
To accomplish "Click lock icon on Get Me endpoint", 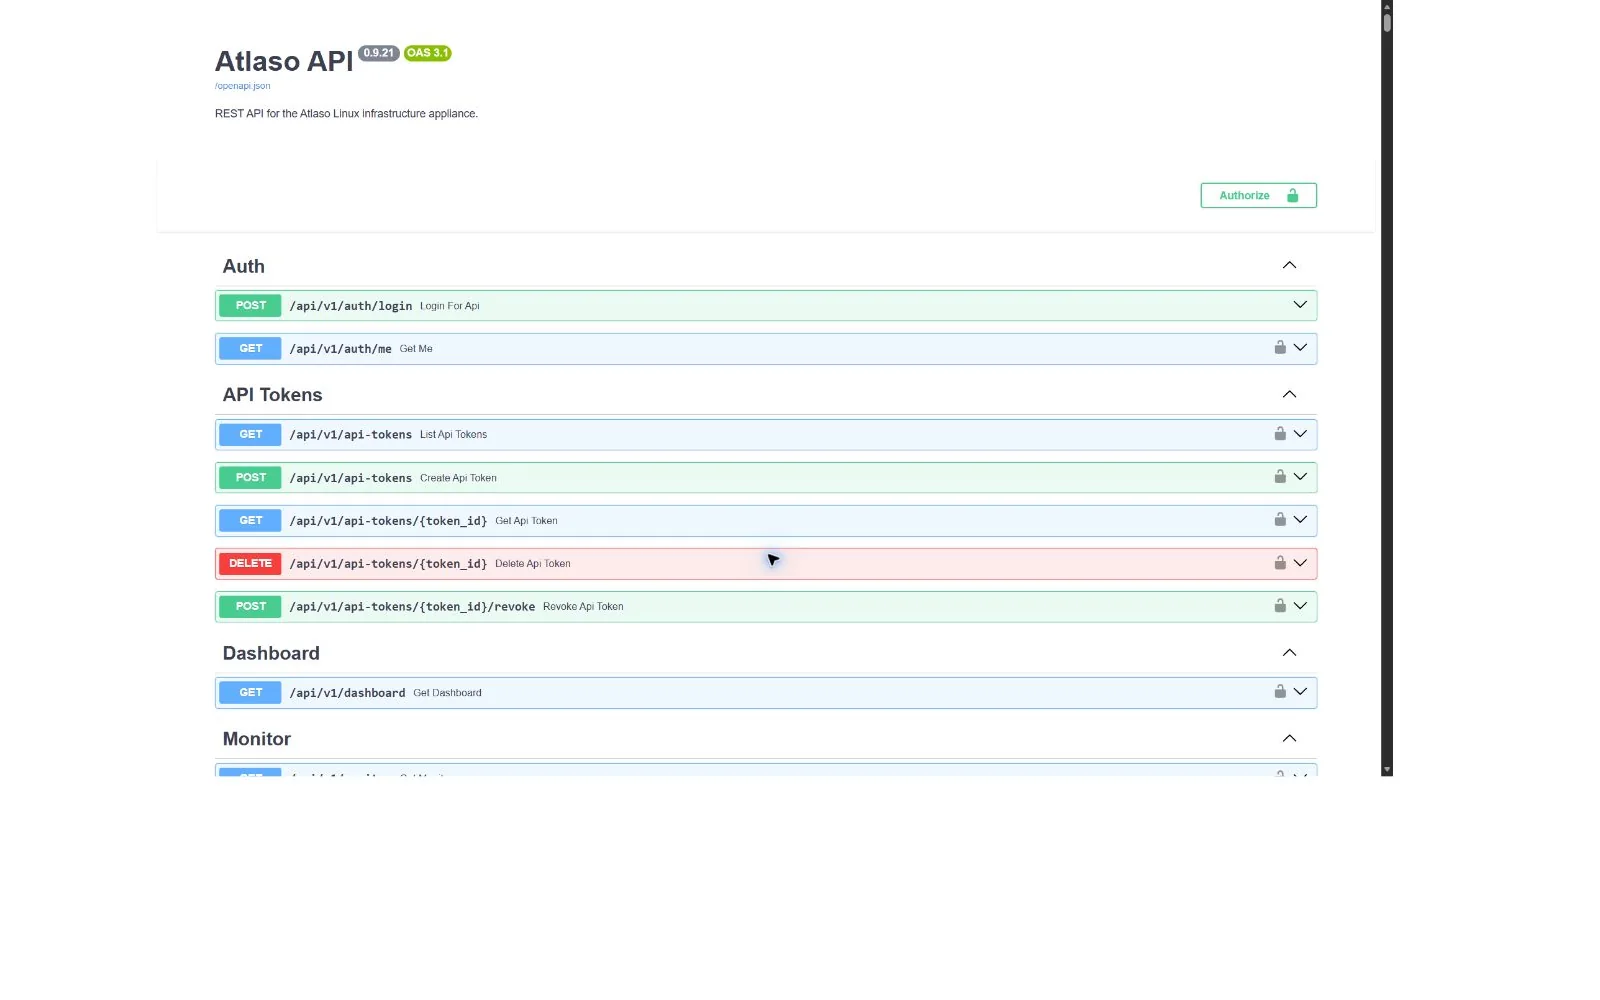I will tap(1280, 347).
